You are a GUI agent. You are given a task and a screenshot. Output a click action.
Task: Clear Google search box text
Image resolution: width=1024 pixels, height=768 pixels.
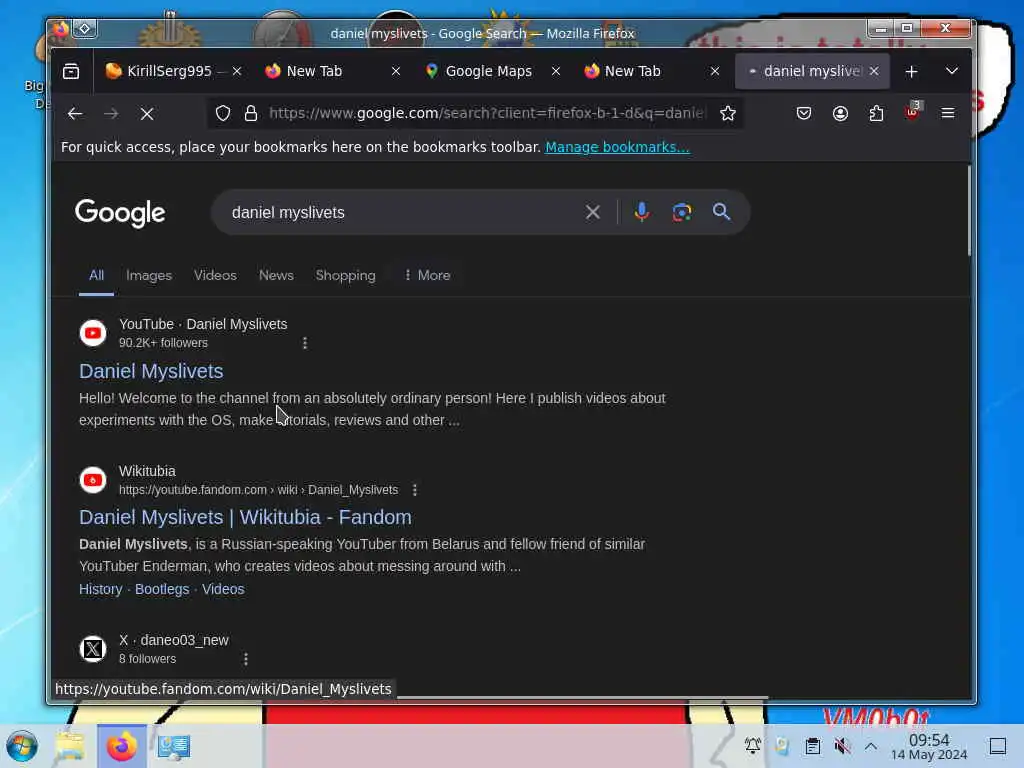pyautogui.click(x=592, y=212)
